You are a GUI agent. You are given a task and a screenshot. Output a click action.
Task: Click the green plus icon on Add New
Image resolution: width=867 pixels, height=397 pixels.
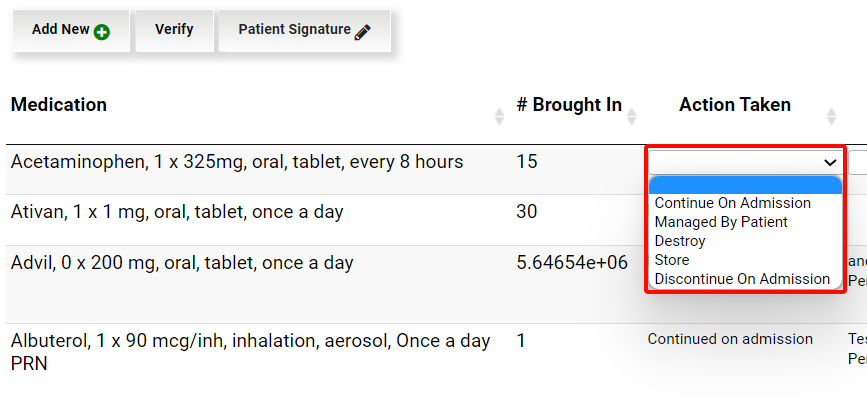click(101, 32)
